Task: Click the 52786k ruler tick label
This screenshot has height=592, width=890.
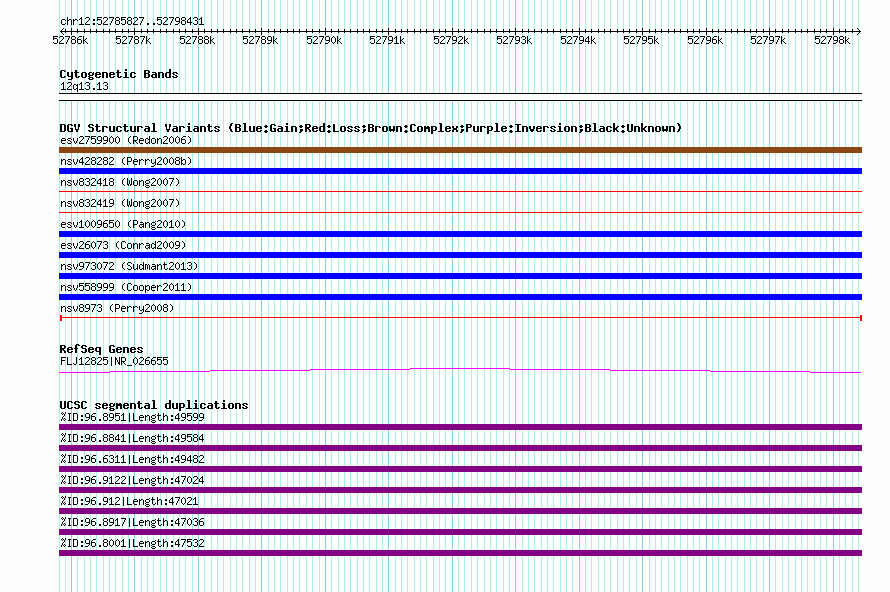Action: click(70, 40)
